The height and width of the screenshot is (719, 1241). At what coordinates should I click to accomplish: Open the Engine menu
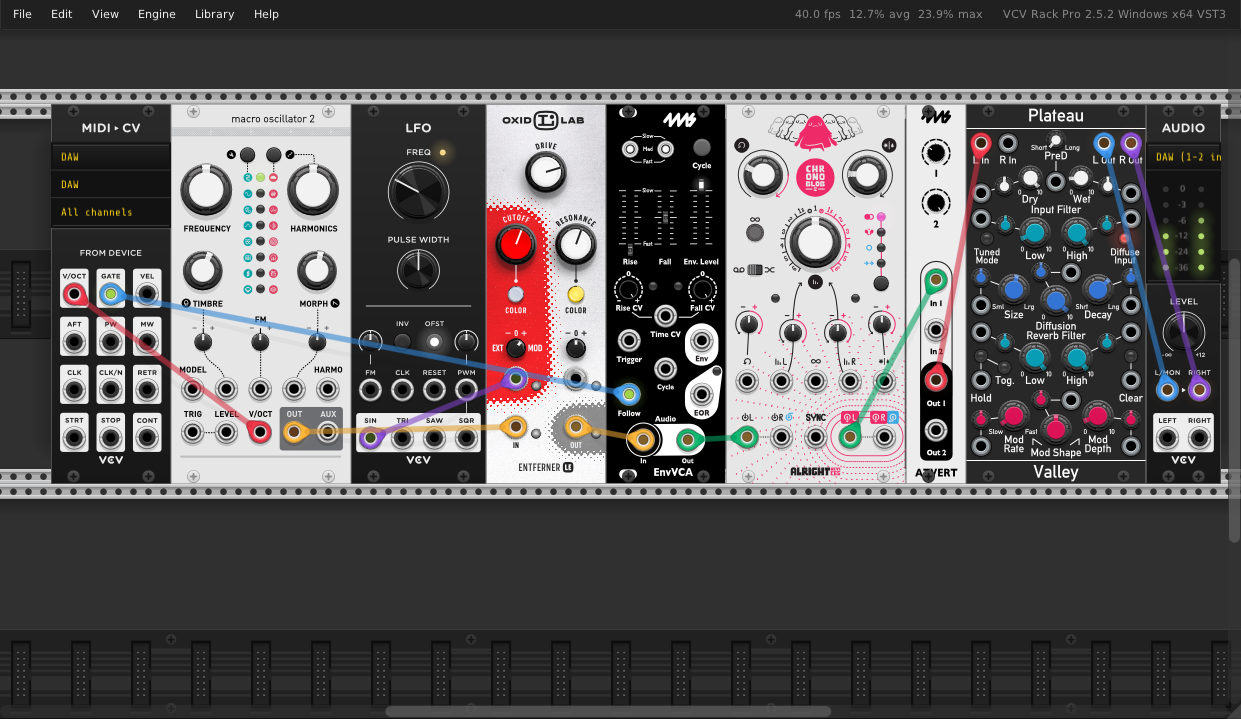pyautogui.click(x=156, y=14)
